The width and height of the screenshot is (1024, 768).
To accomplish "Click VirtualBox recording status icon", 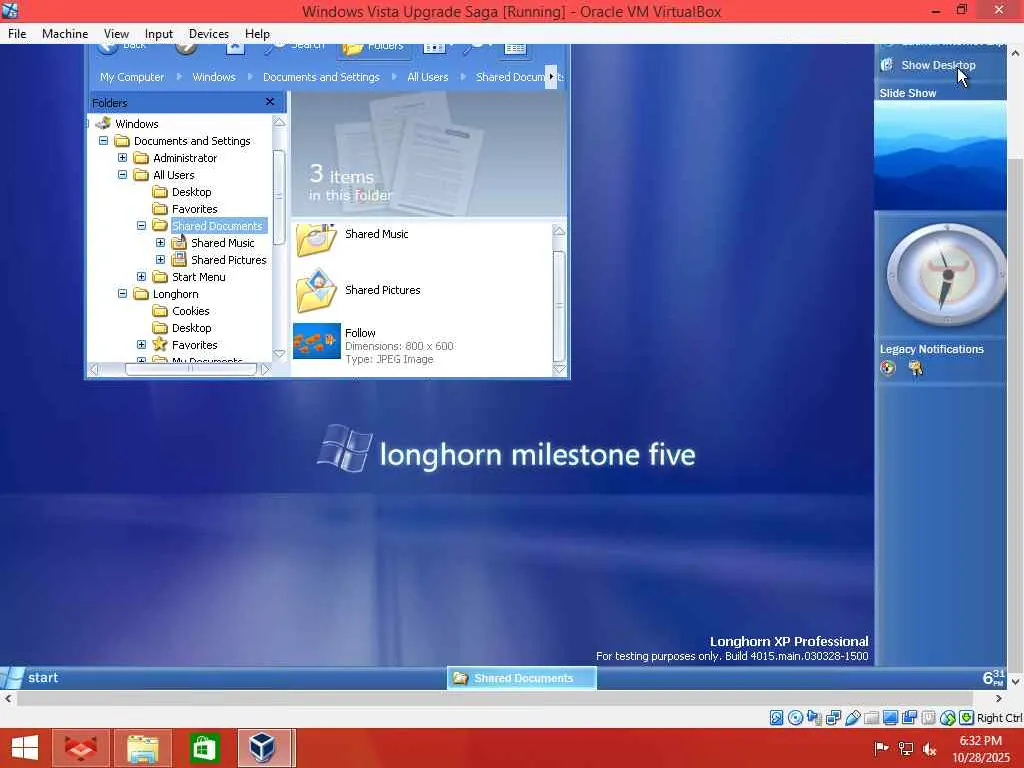I will [x=909, y=718].
